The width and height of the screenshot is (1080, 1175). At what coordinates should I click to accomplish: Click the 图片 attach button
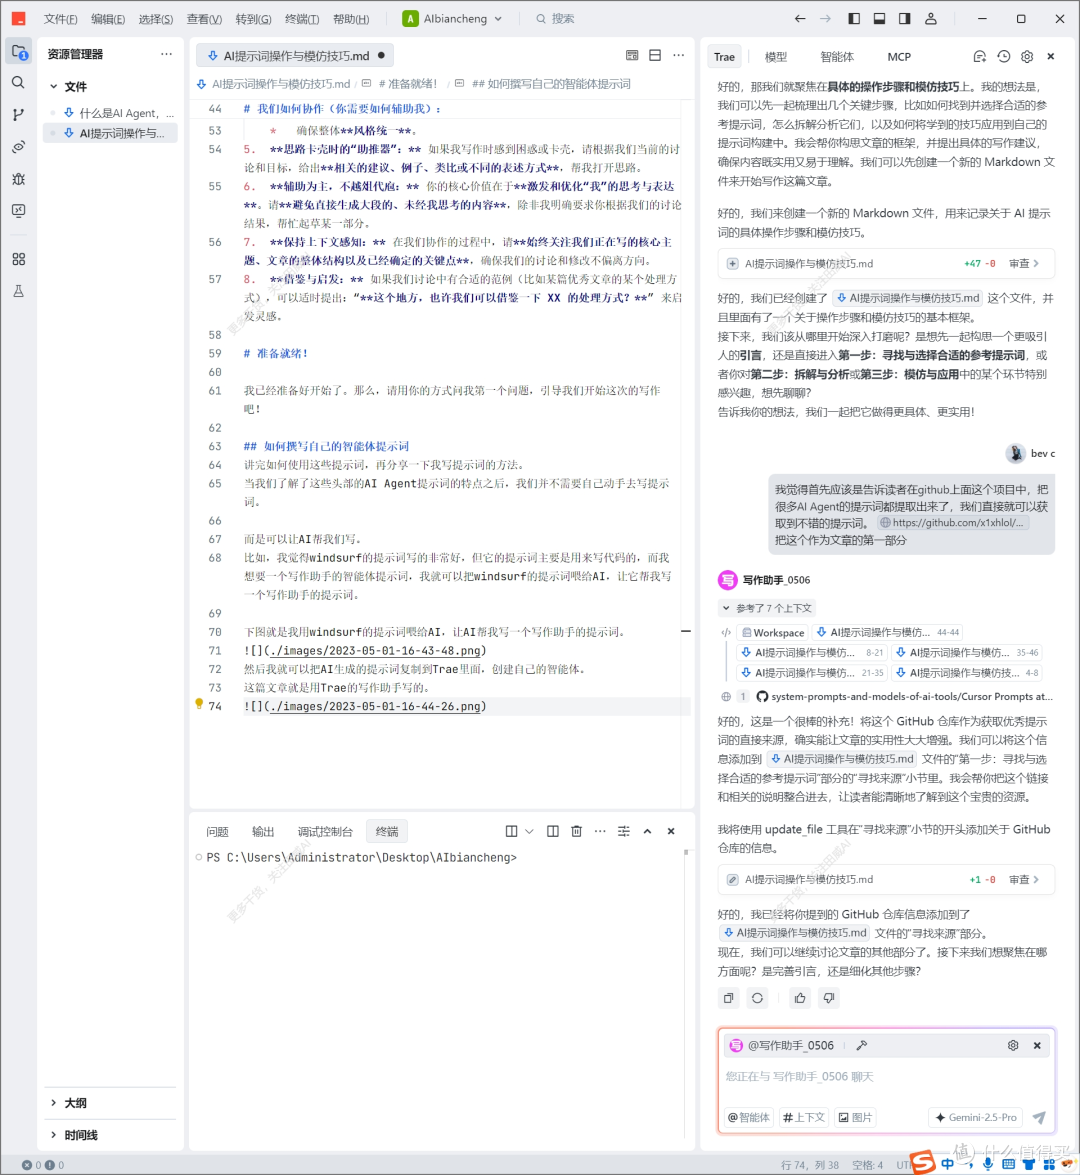click(855, 1117)
